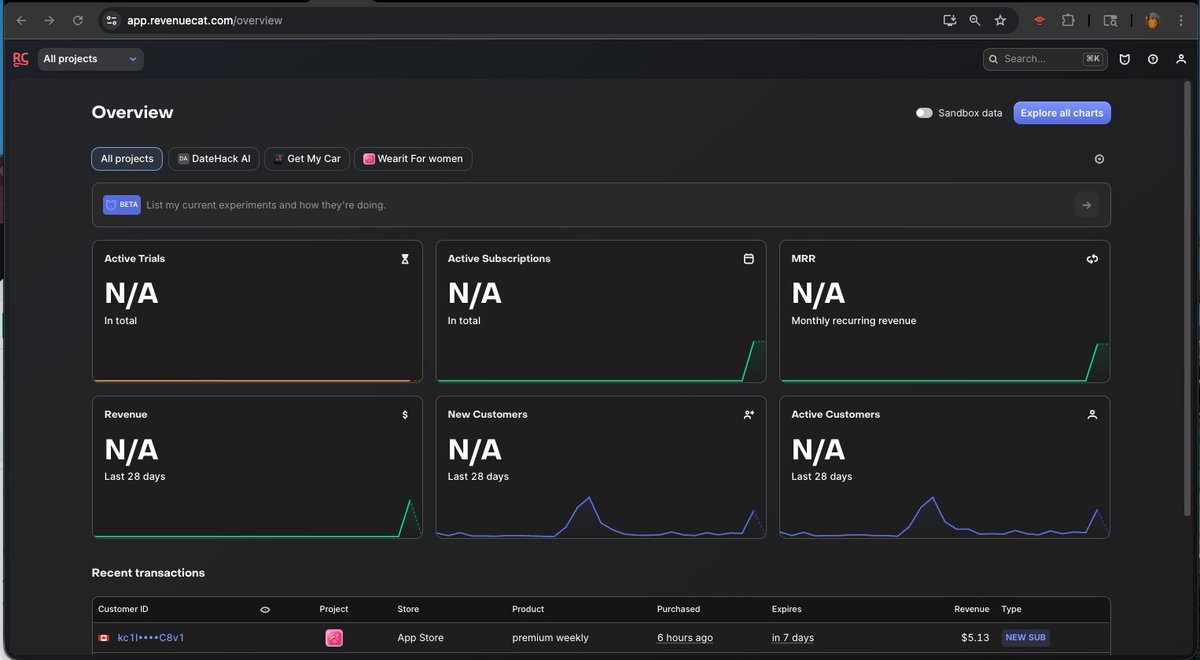Open the MRR card
The image size is (1200, 660).
(945, 311)
